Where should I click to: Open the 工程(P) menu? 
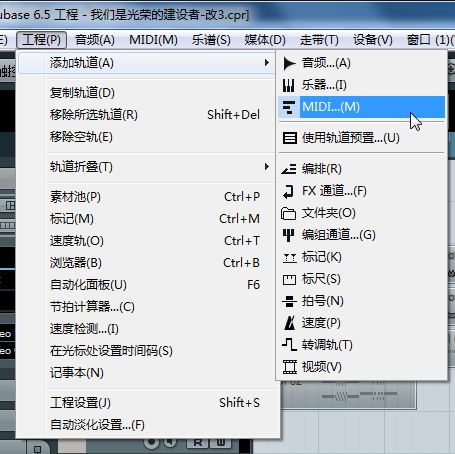(x=41, y=40)
